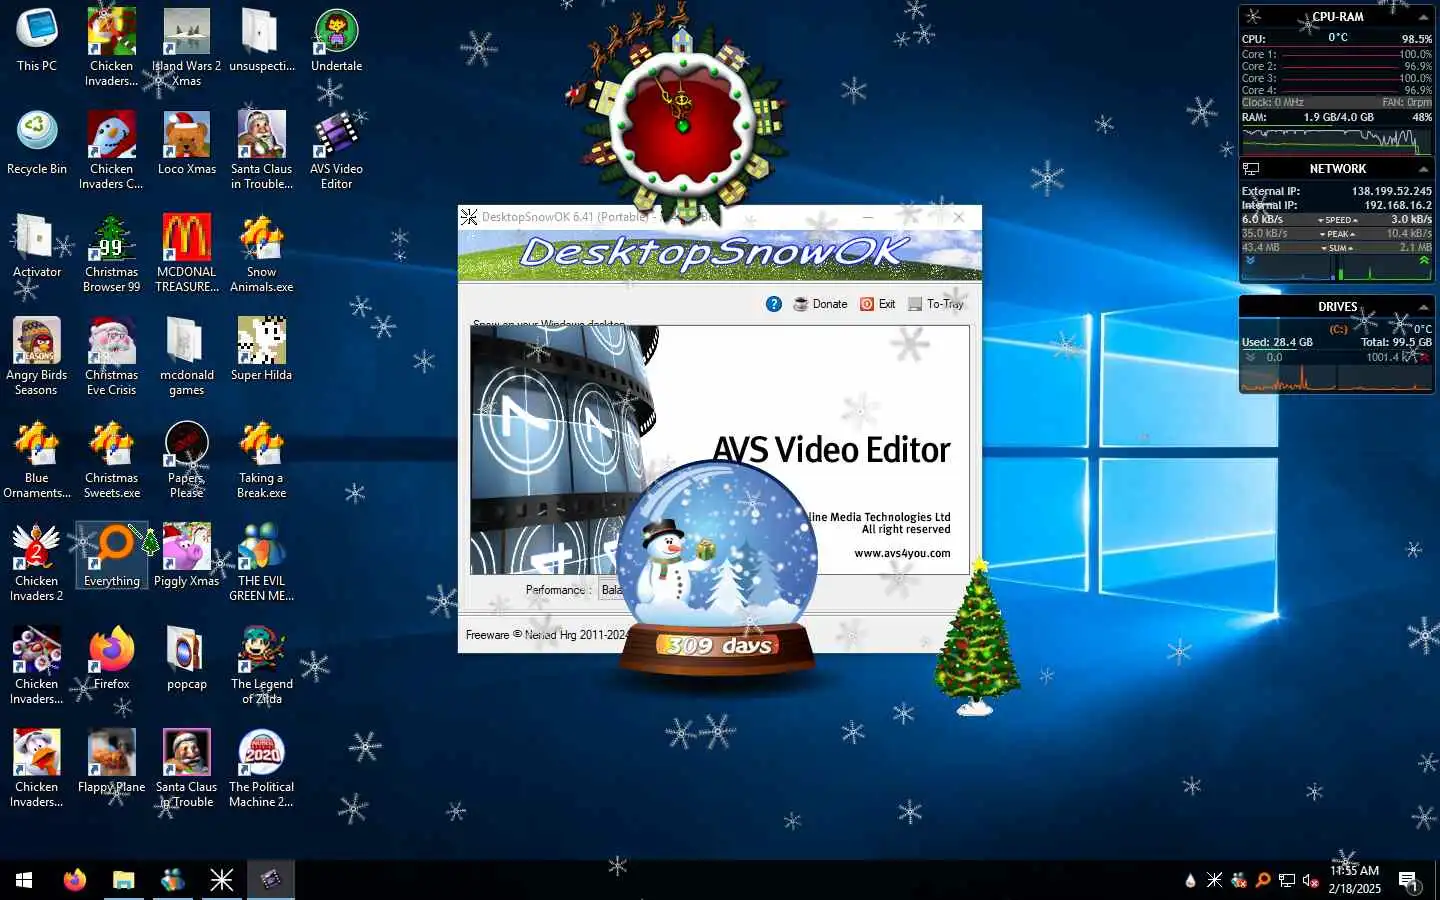Click NETWORK widget monitor icon
The image size is (1440, 900).
click(1251, 169)
